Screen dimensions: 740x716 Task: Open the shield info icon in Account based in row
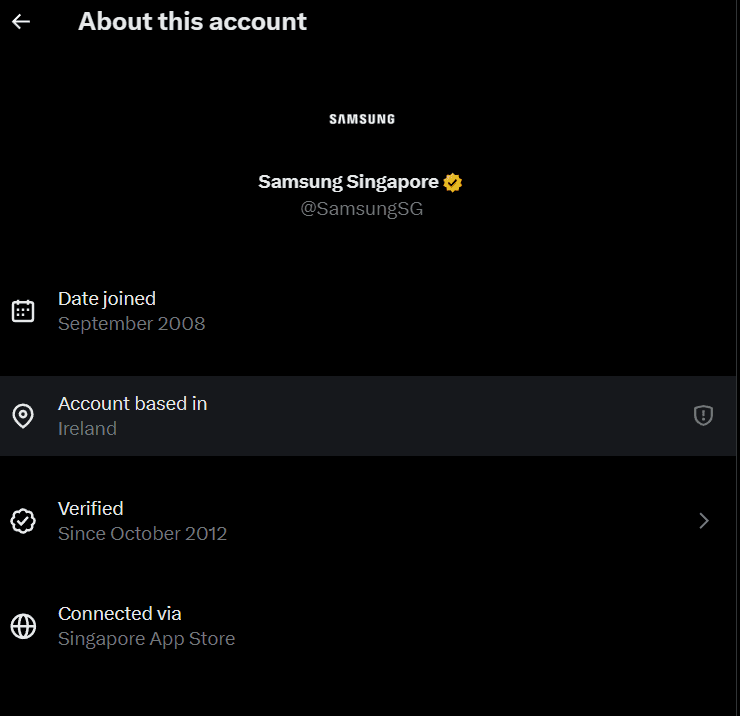coord(703,416)
